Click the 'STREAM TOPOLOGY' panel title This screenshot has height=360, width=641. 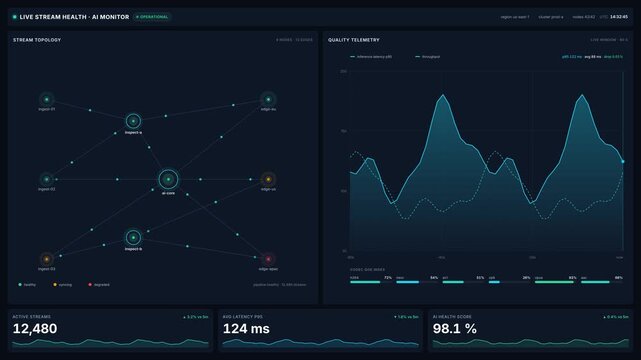[x=37, y=40]
